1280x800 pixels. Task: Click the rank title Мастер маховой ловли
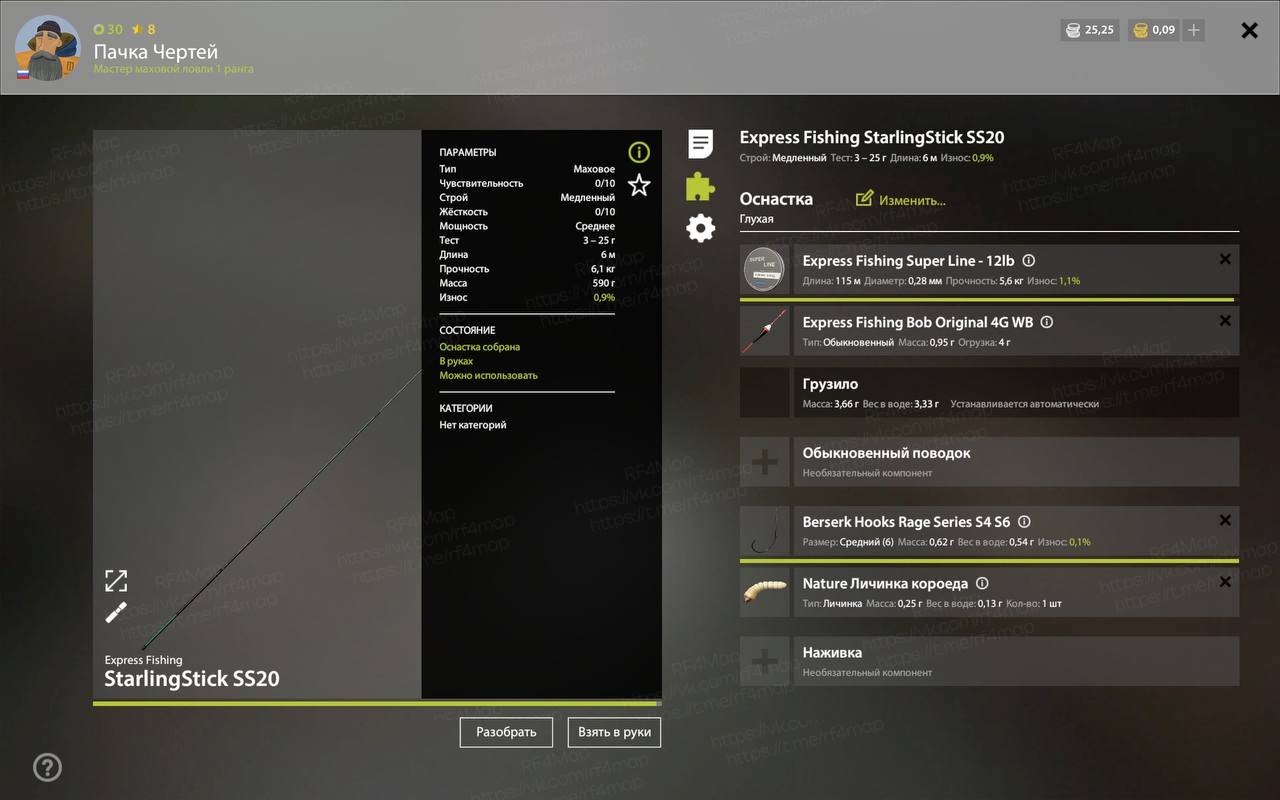pyautogui.click(x=174, y=70)
